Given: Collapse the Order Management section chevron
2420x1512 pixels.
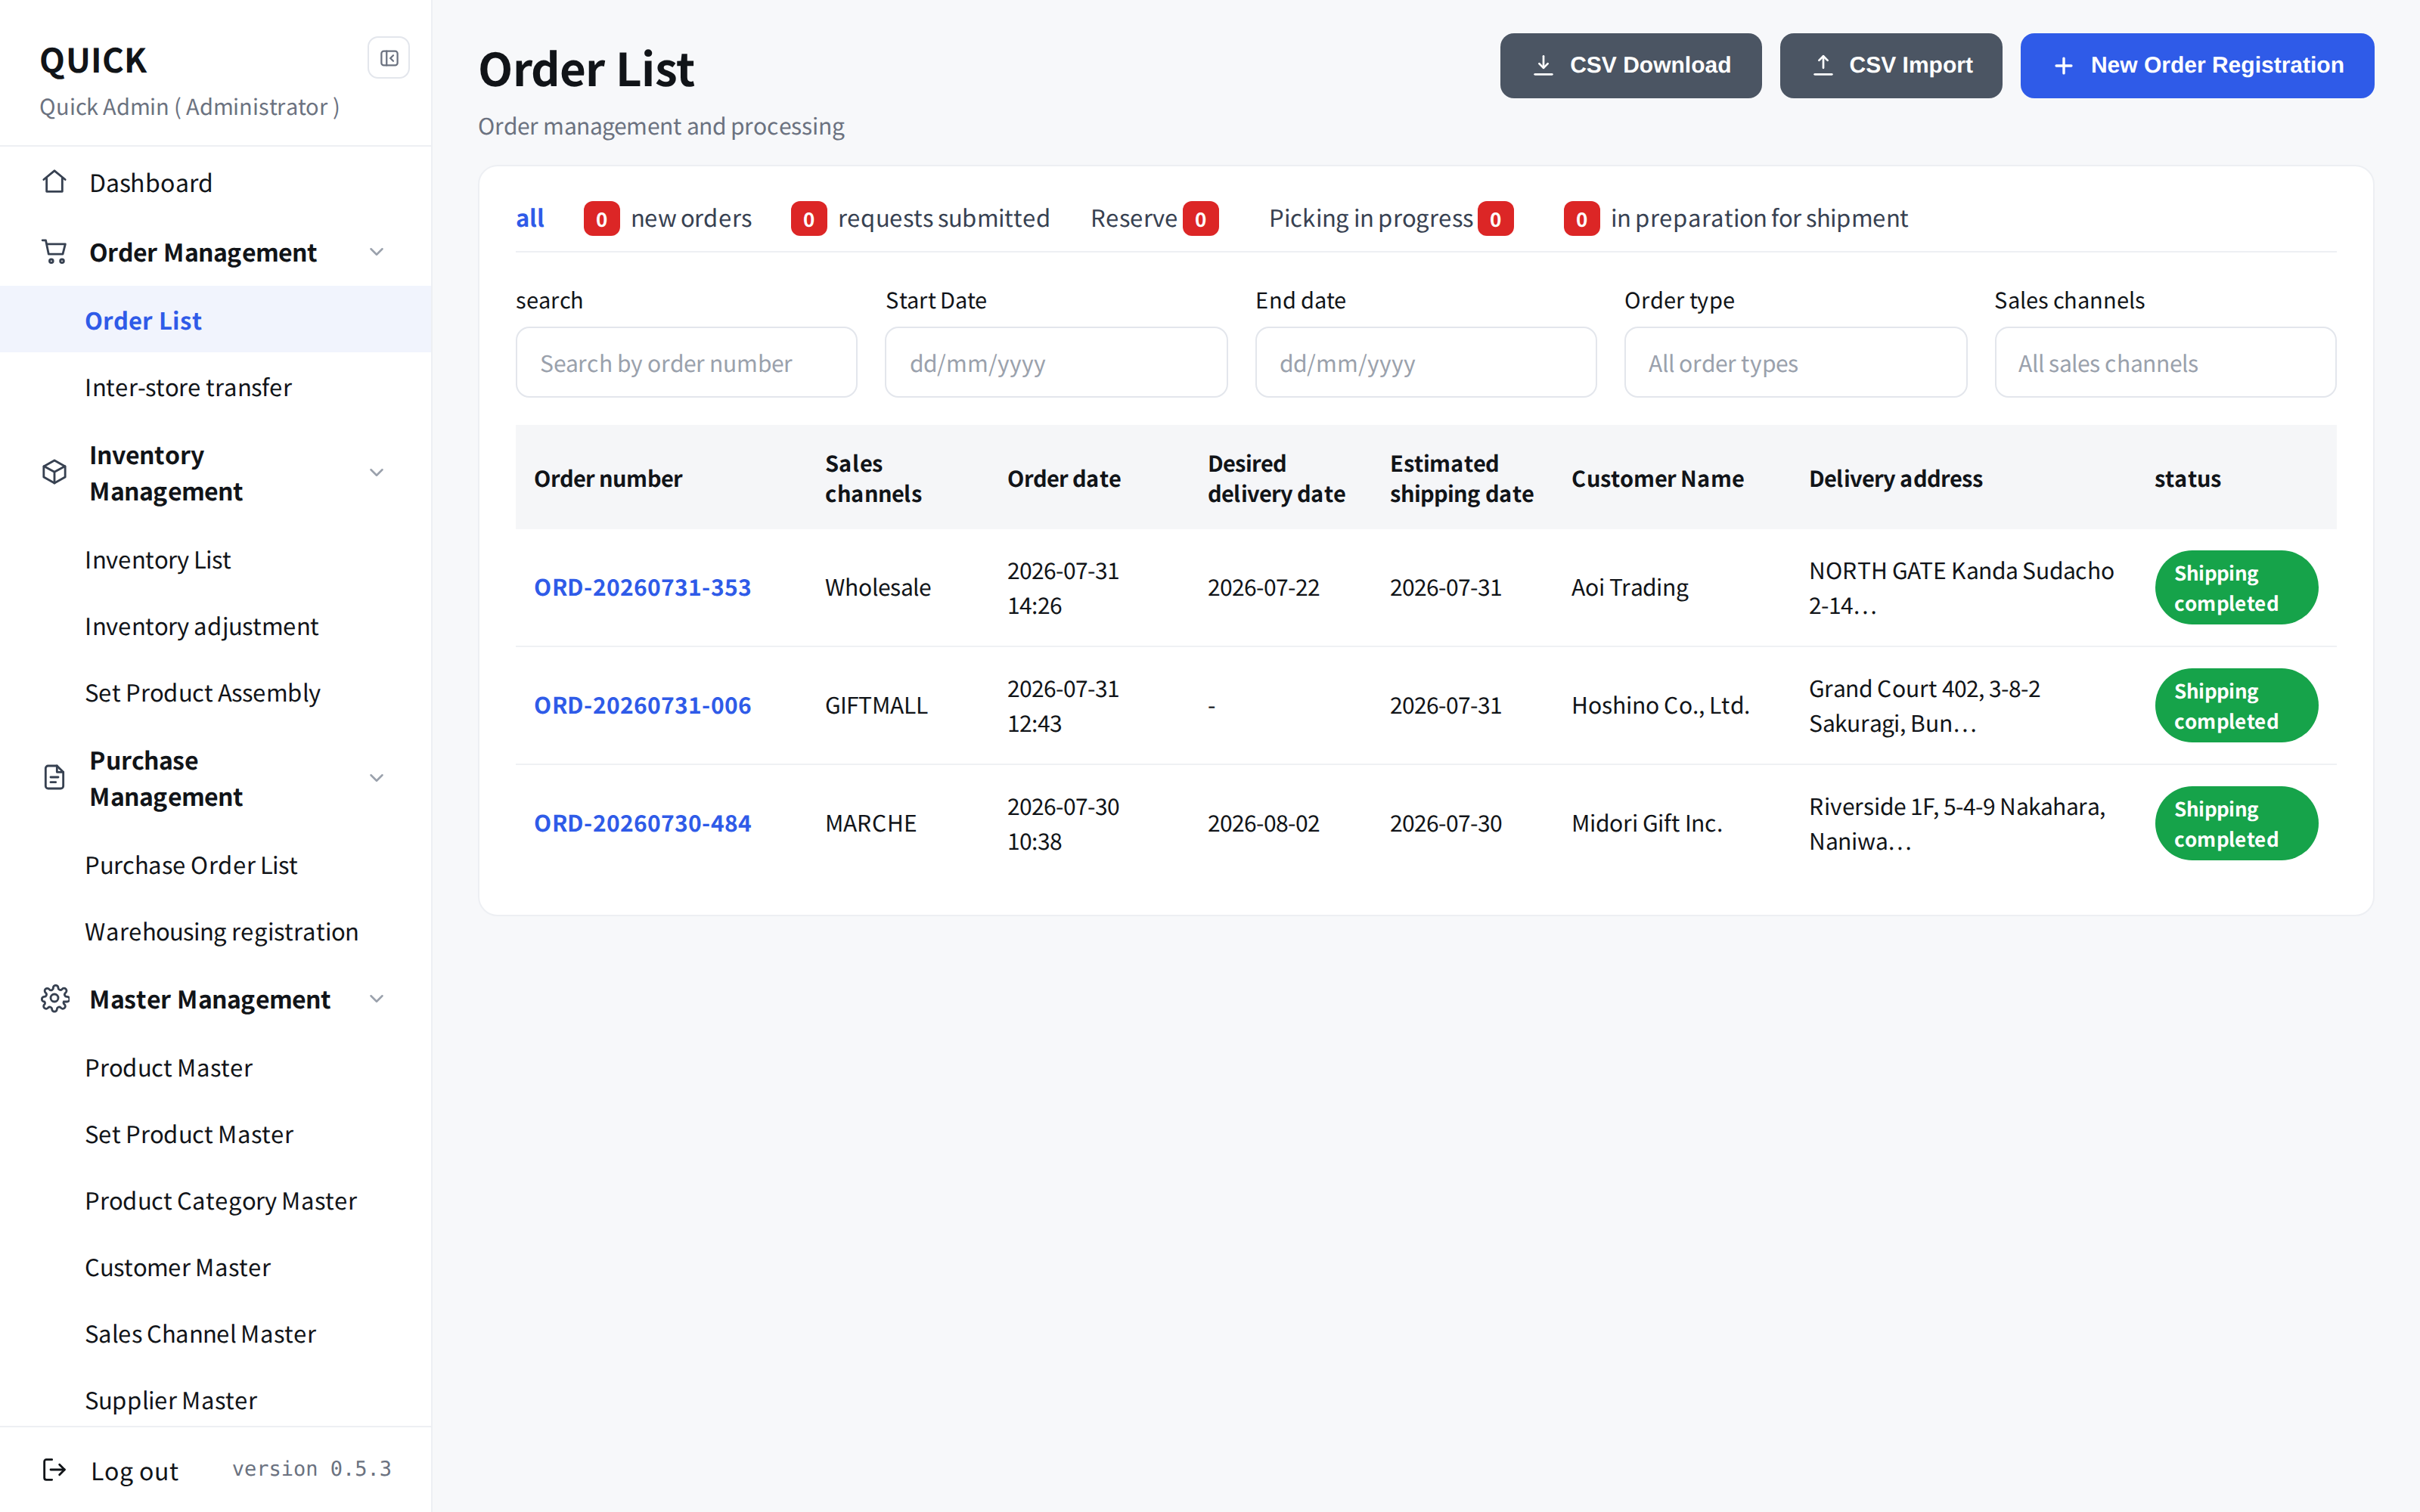Looking at the screenshot, I should (x=377, y=252).
